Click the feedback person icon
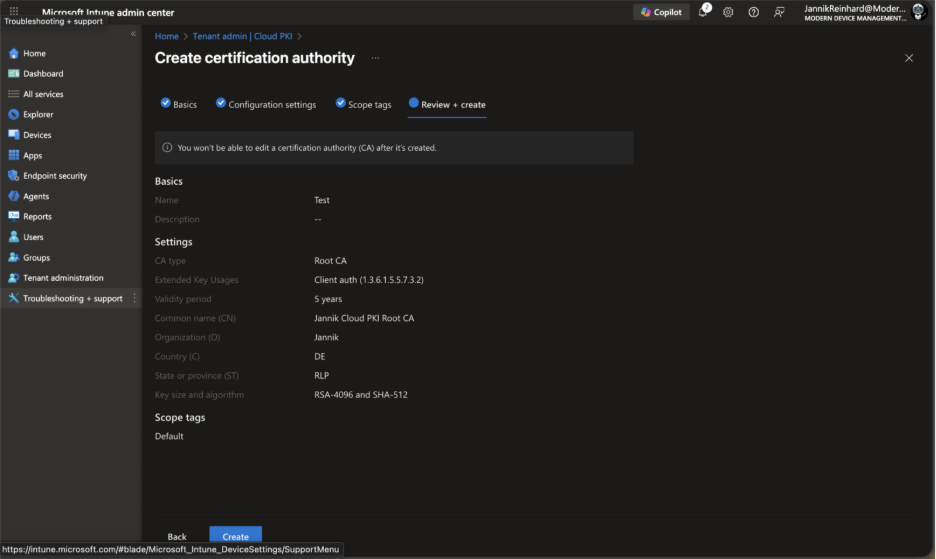The image size is (936, 559). pyautogui.click(x=779, y=12)
